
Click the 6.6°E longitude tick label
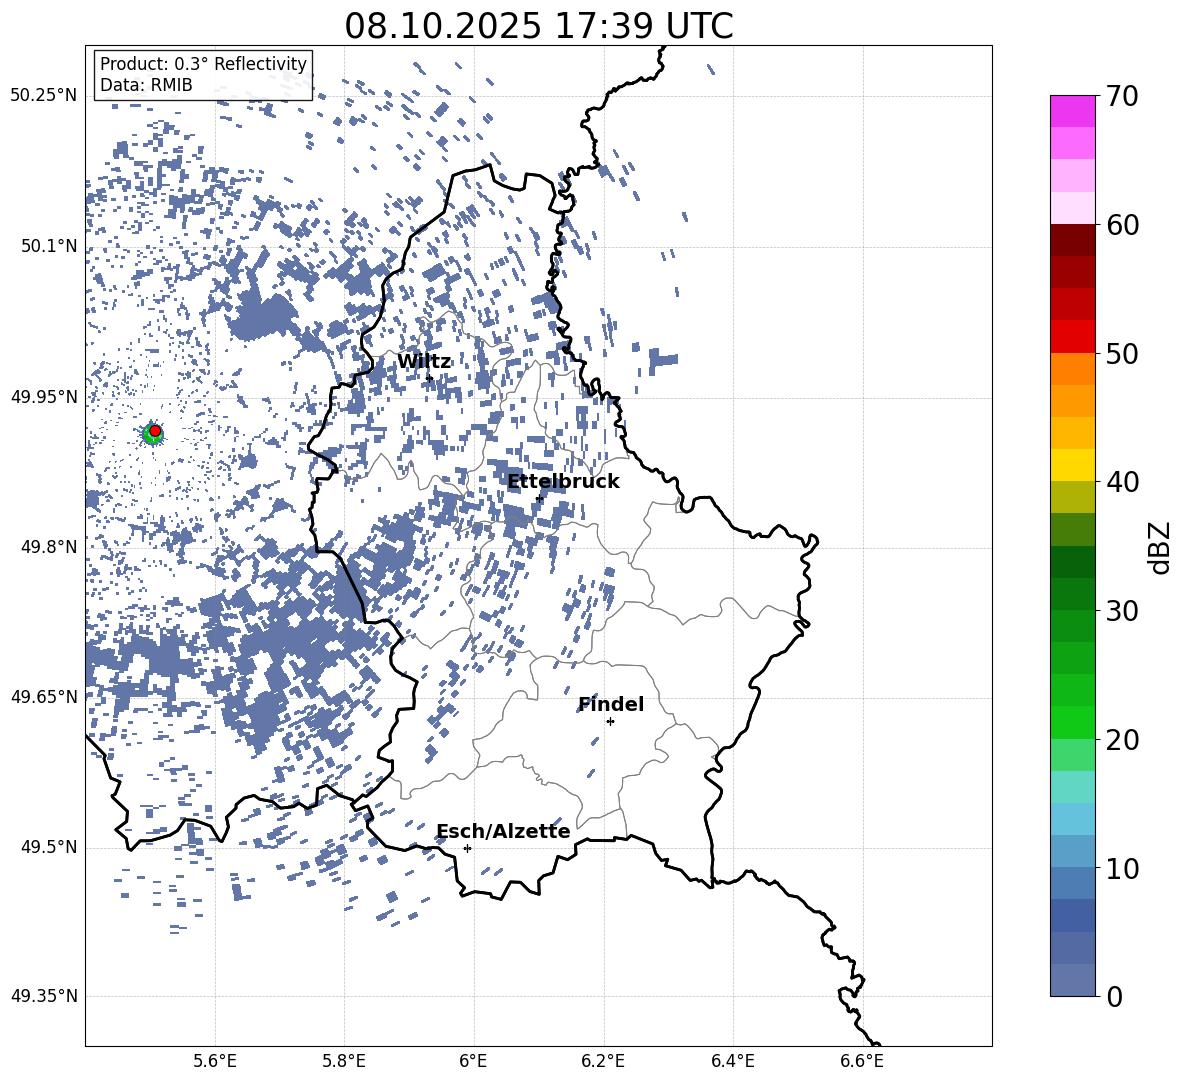[x=862, y=1062]
